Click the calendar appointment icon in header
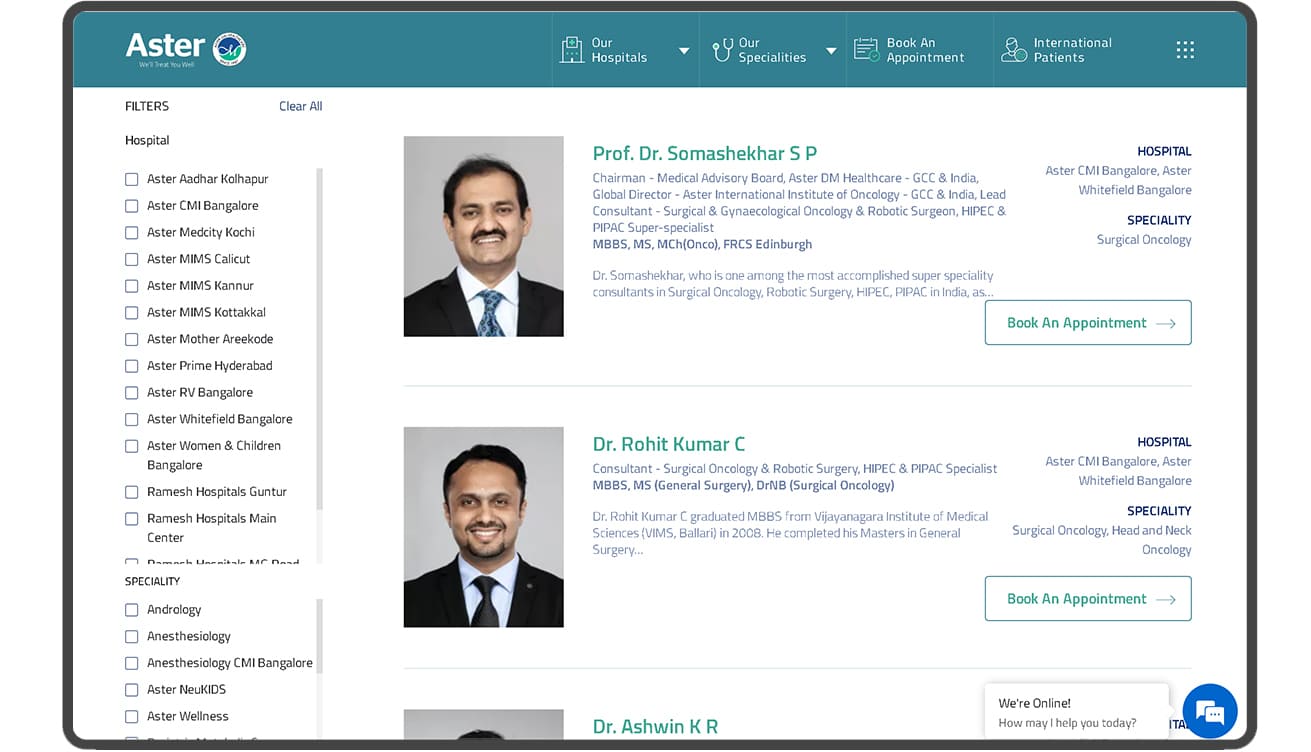 [866, 50]
